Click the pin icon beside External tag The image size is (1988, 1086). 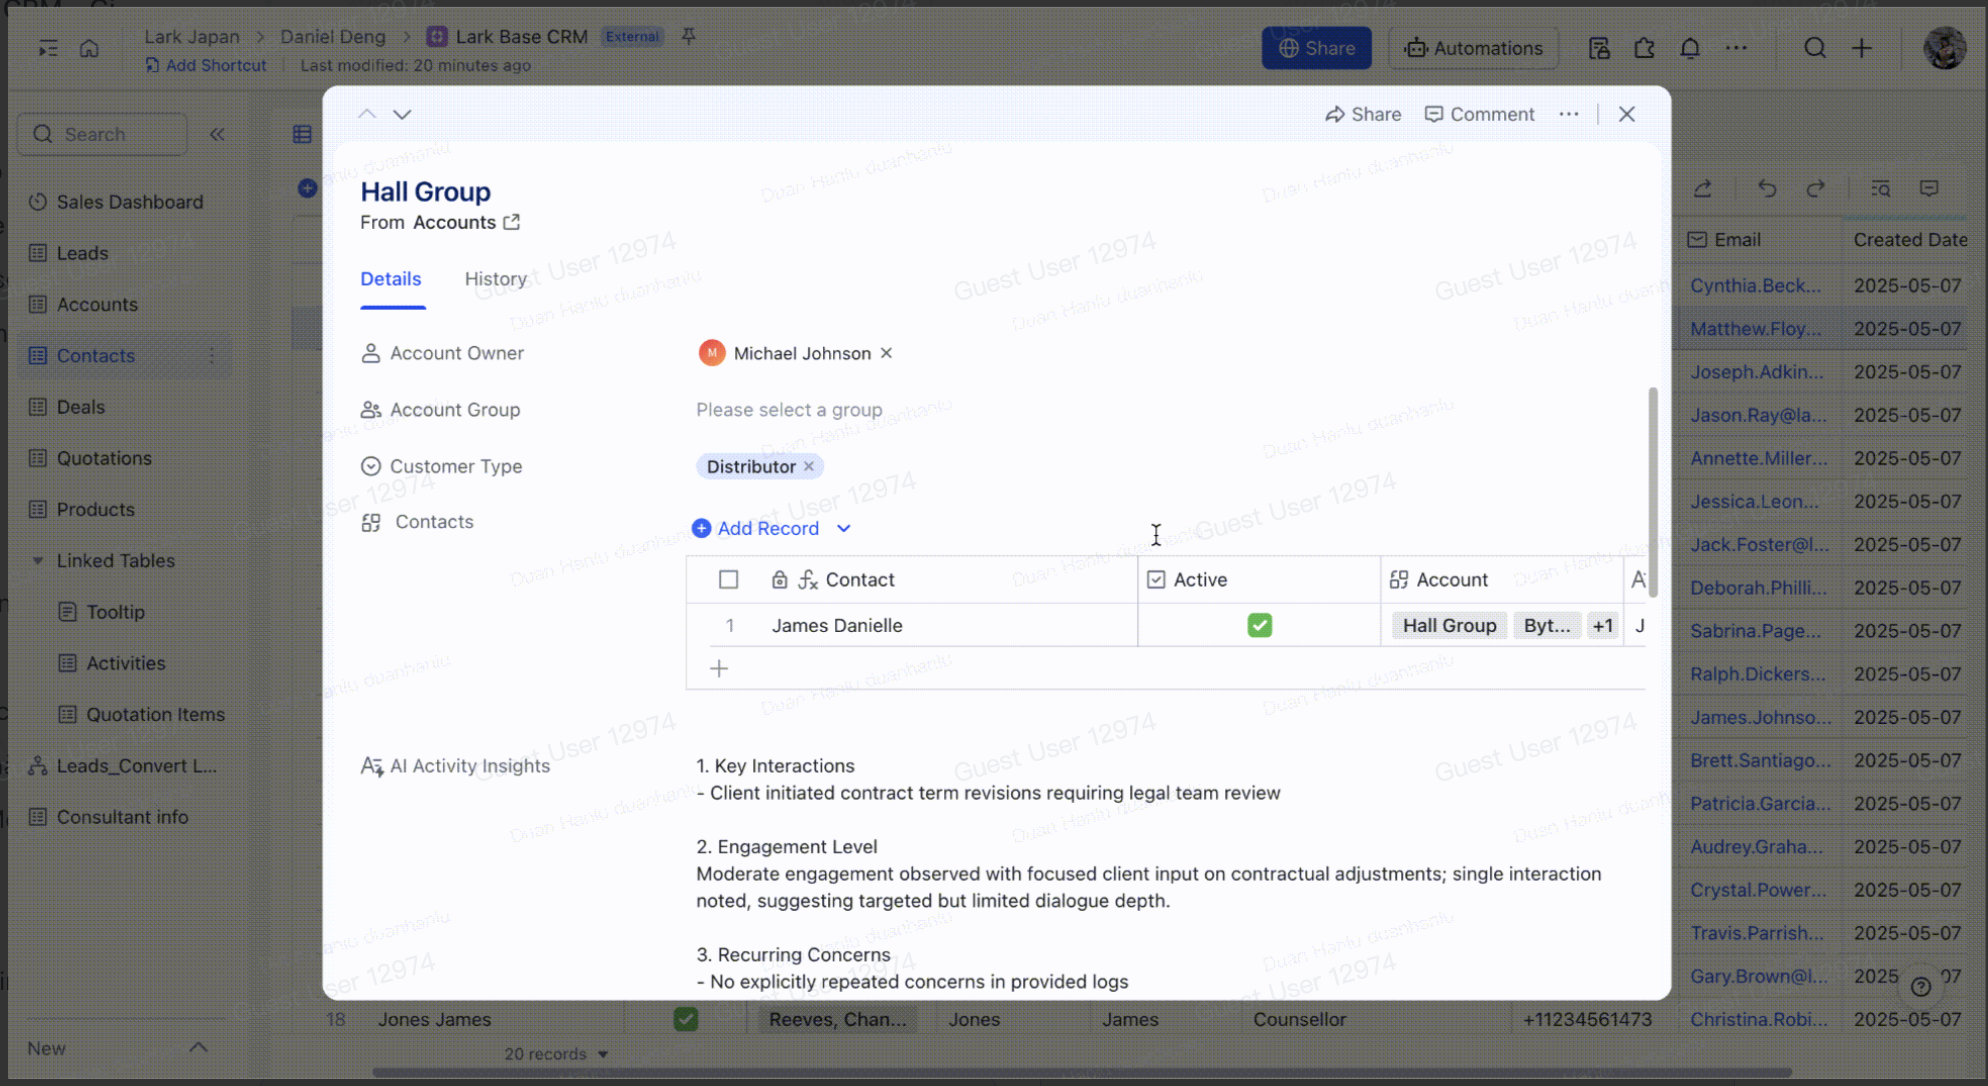tap(688, 36)
